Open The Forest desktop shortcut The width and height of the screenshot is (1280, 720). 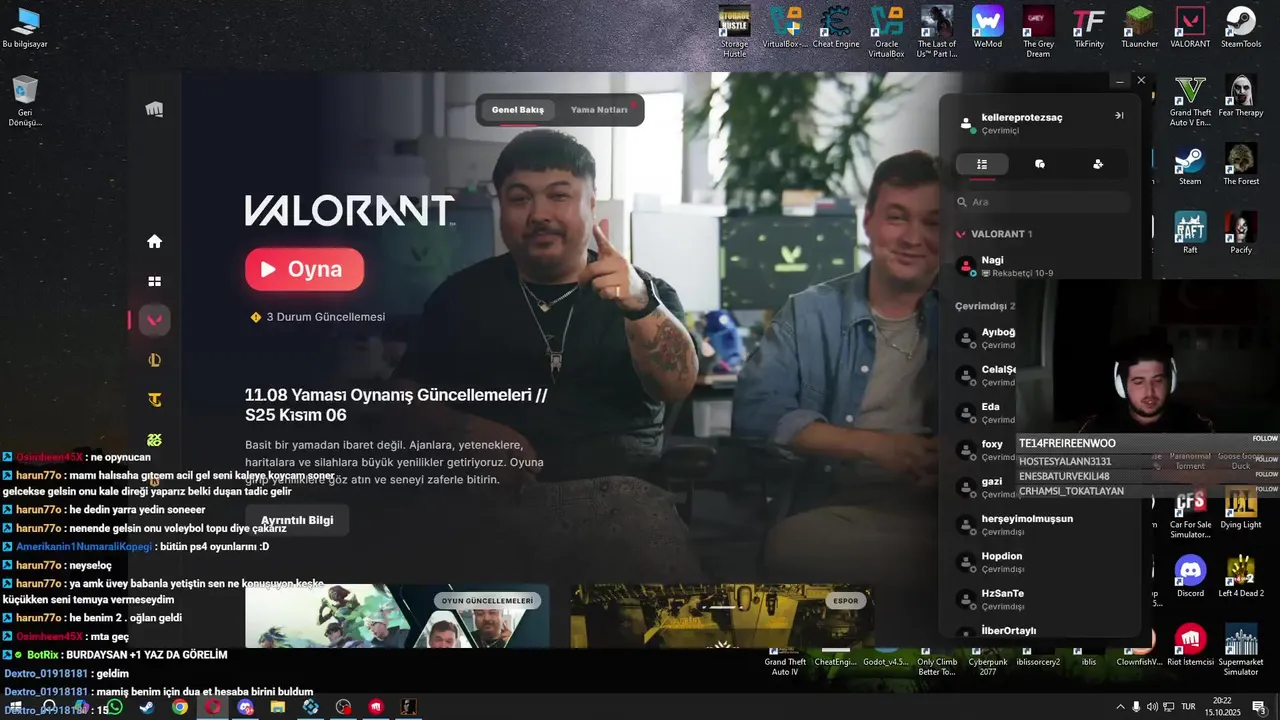(x=1241, y=164)
